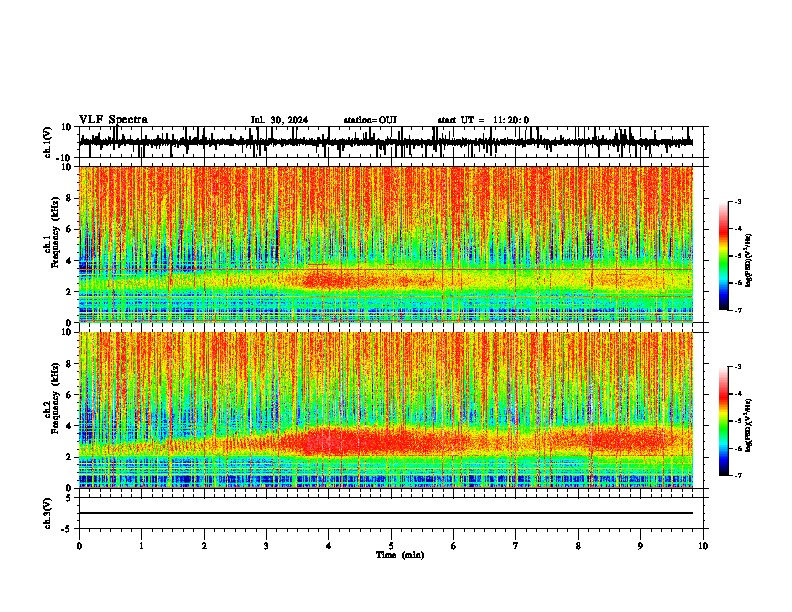Click the "6" kHz tick on ch.2 spectrogram axis
This screenshot has width=792, height=612.
(x=69, y=394)
